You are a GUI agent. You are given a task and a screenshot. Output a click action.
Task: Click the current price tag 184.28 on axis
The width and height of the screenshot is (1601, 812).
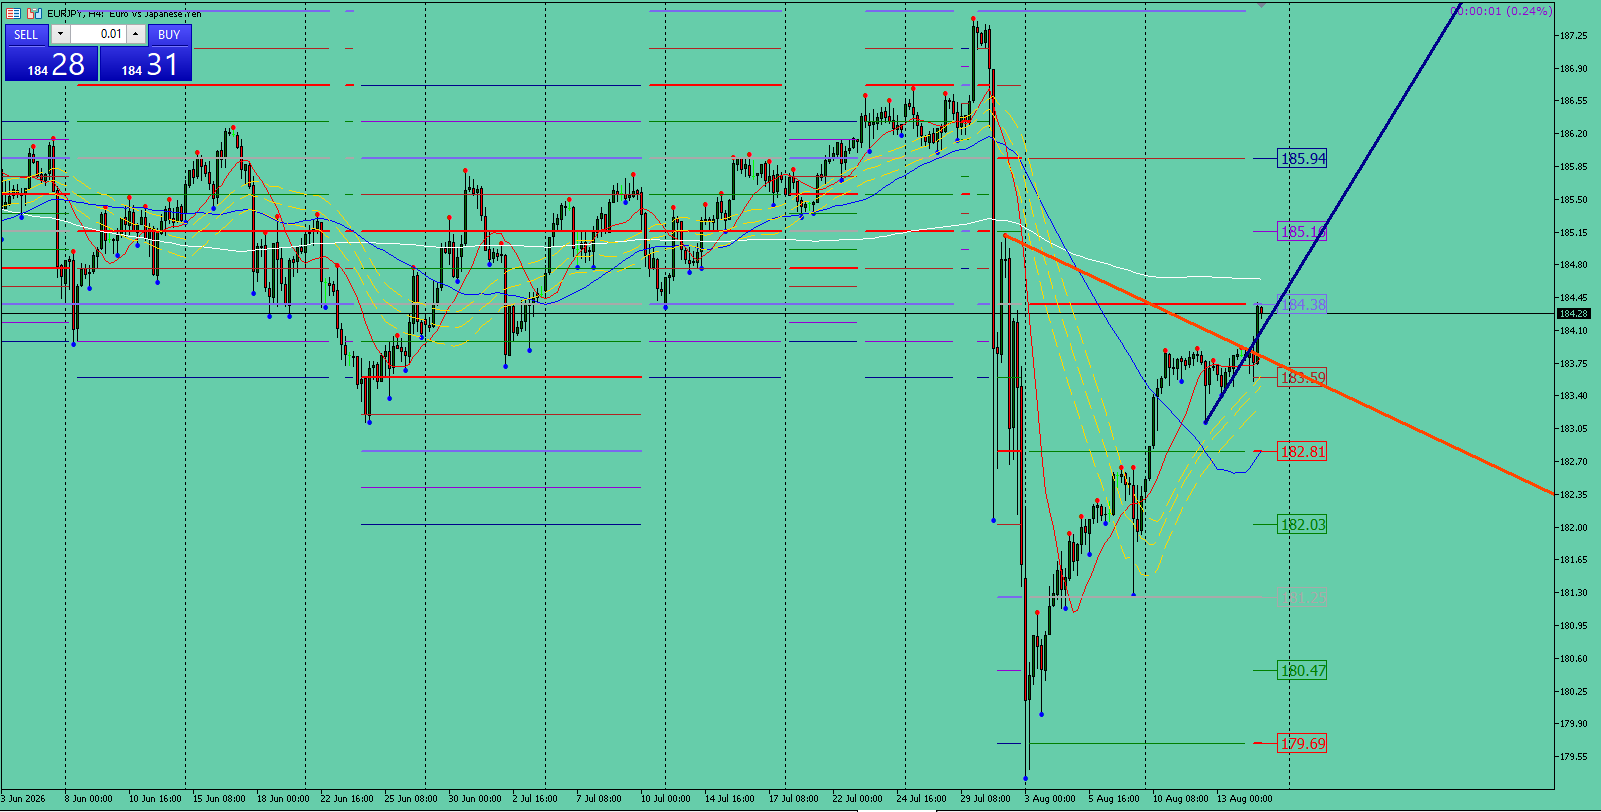coord(1574,313)
